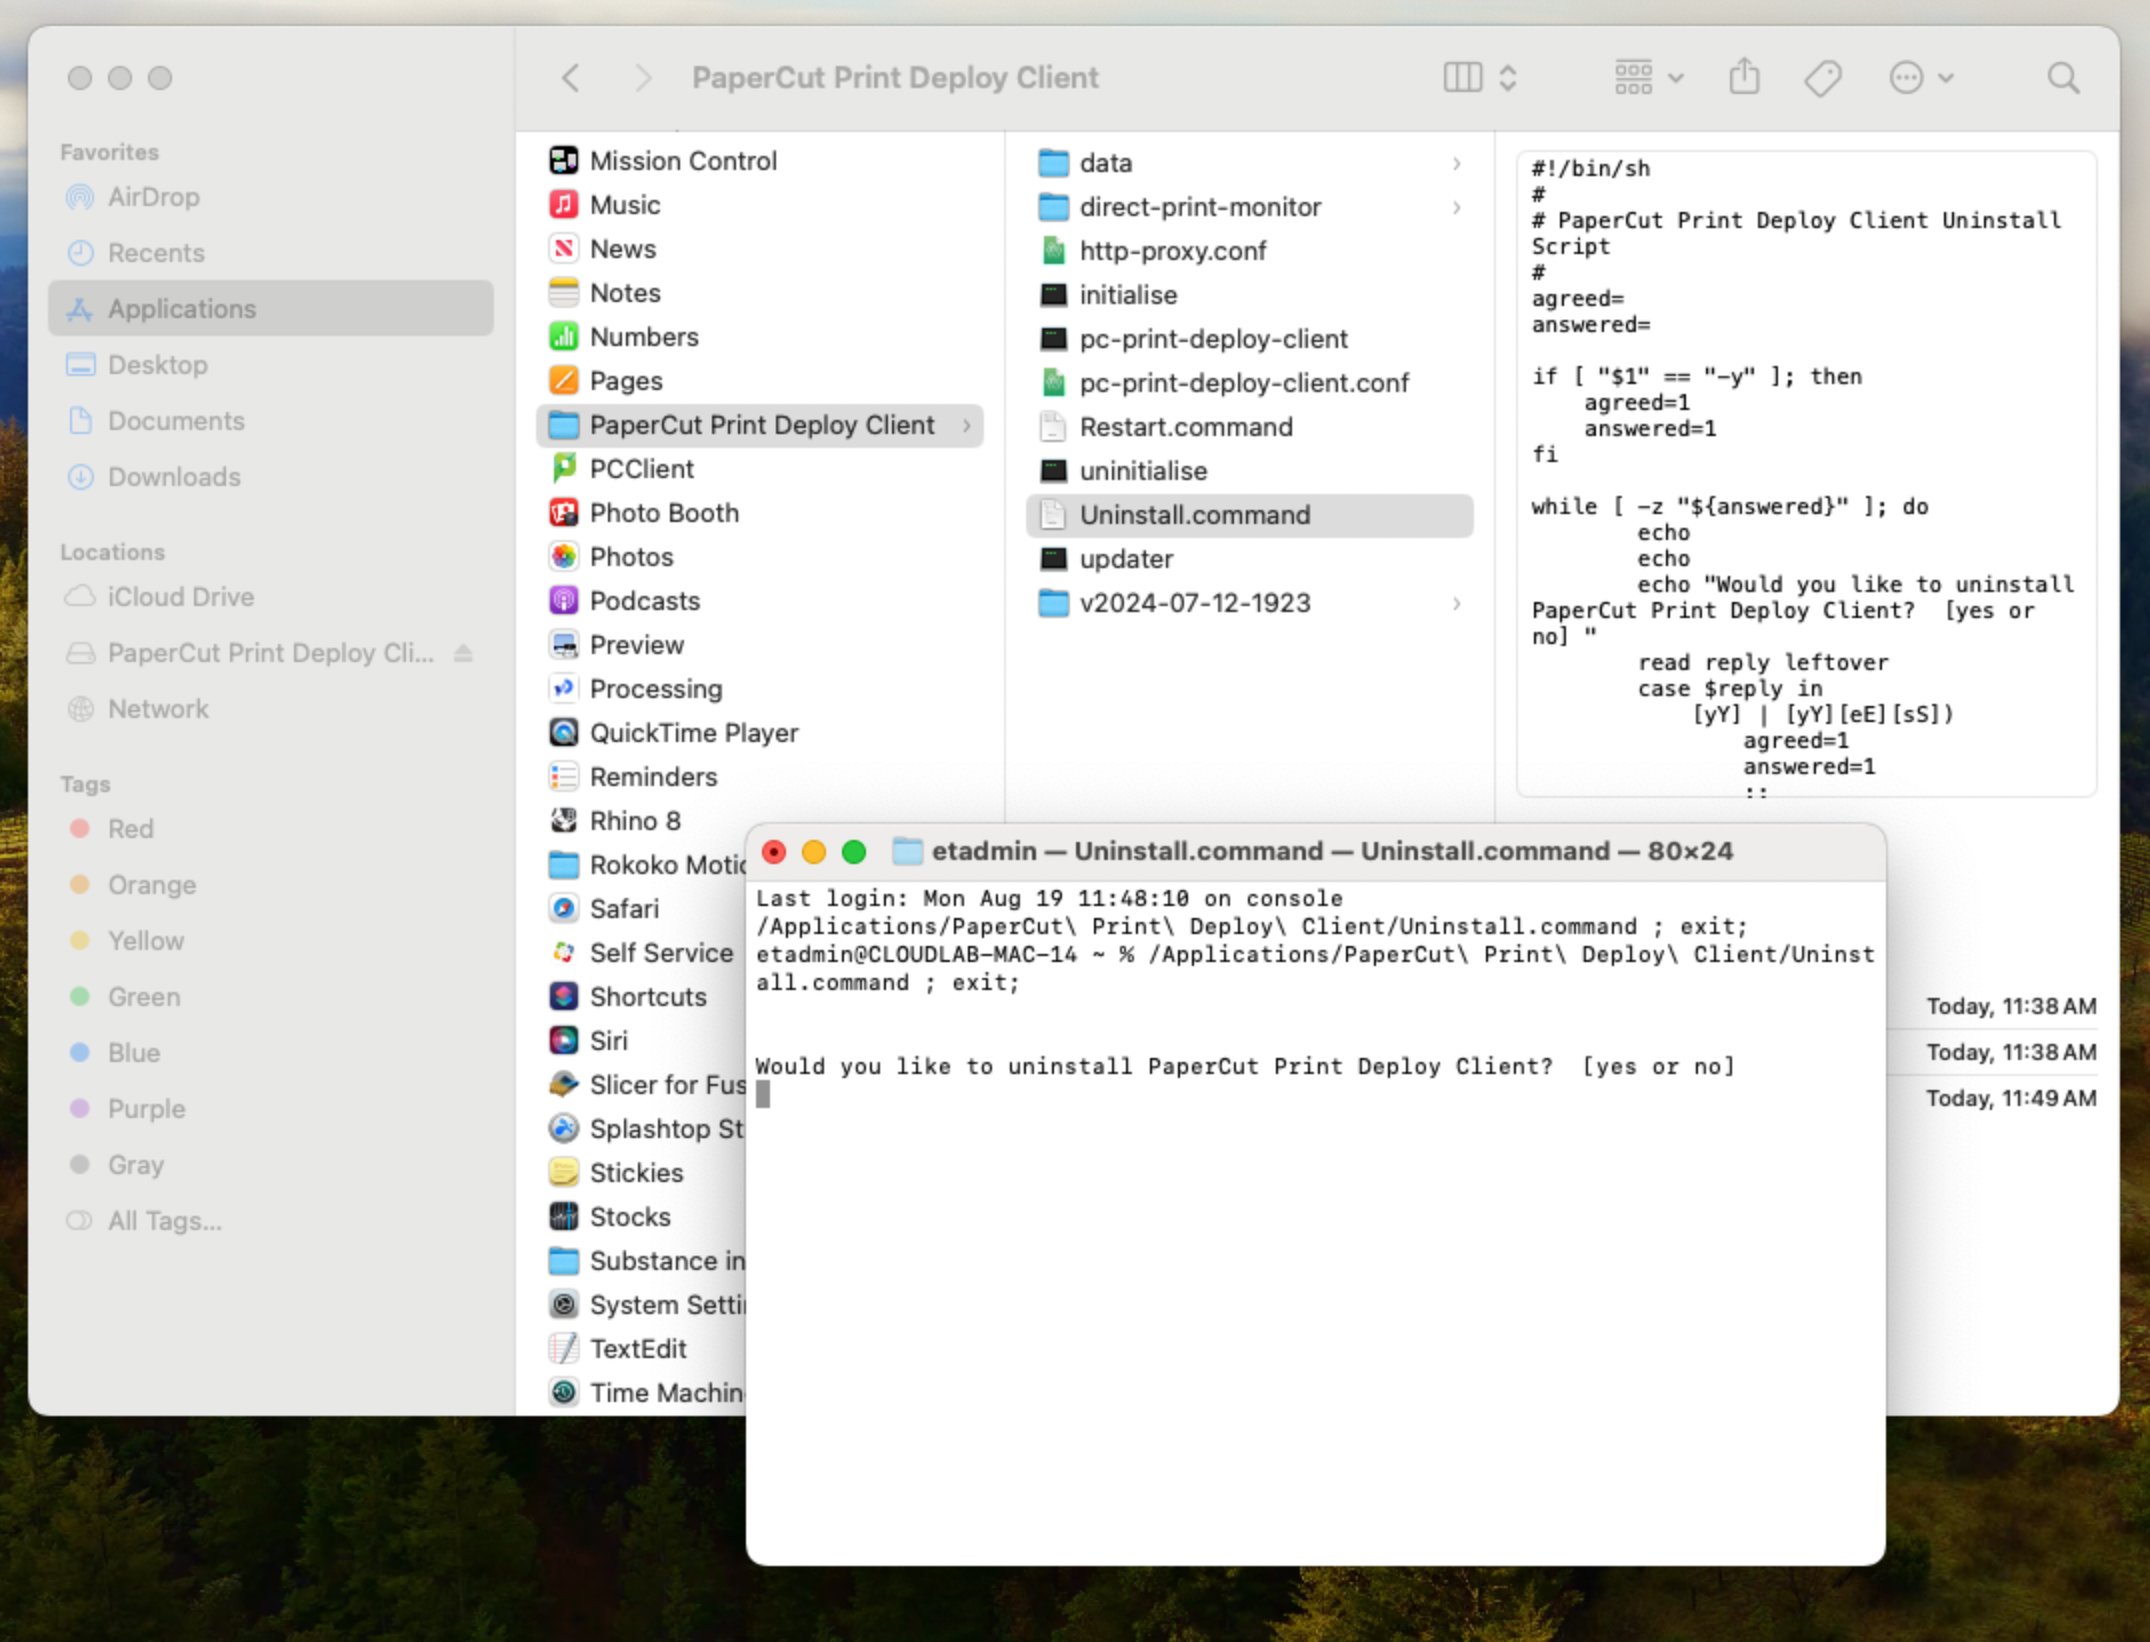
Task: Select the Reminders app icon
Action: (x=564, y=776)
